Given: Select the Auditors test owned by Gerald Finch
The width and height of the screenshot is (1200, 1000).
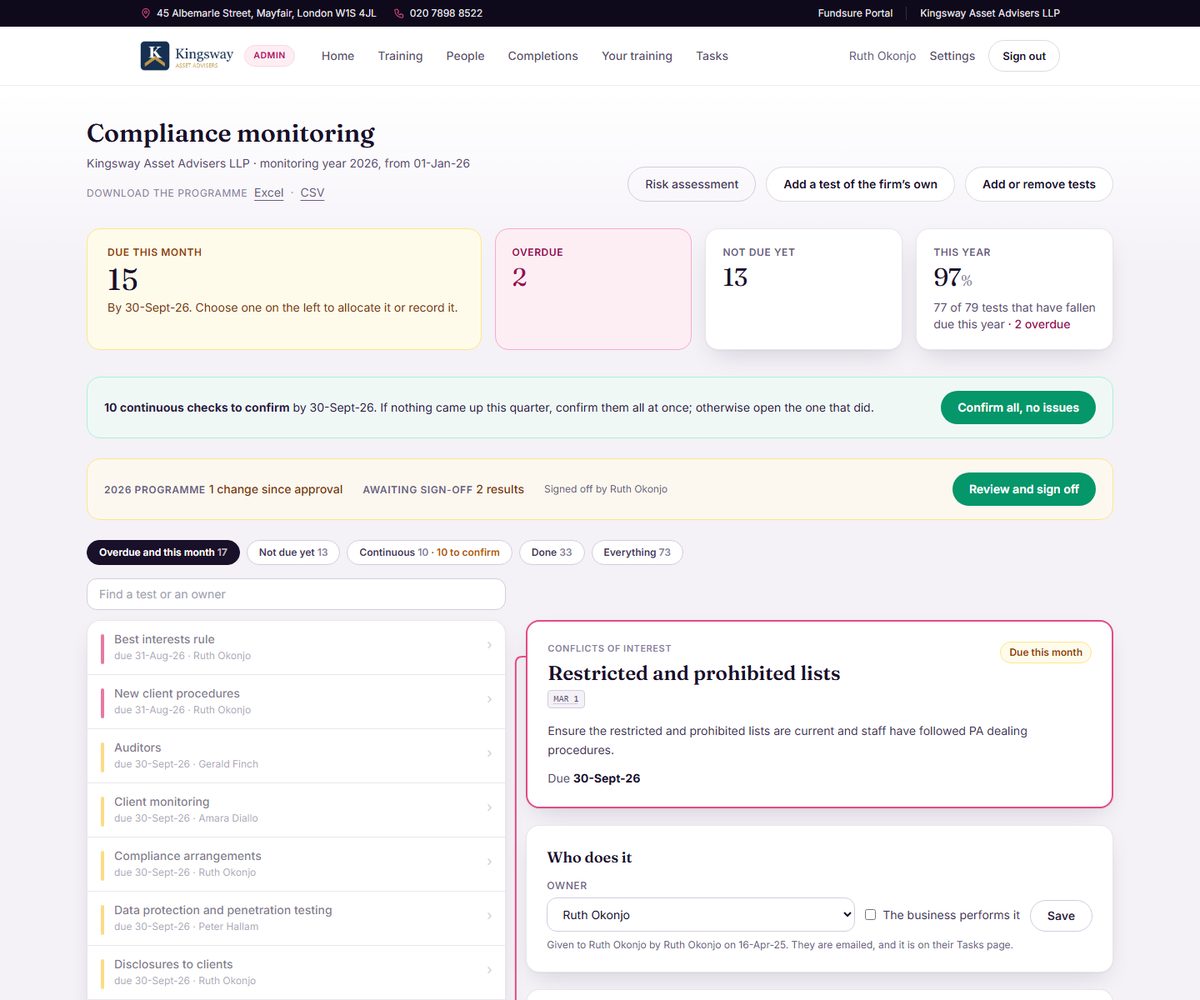Looking at the screenshot, I should tap(296, 755).
